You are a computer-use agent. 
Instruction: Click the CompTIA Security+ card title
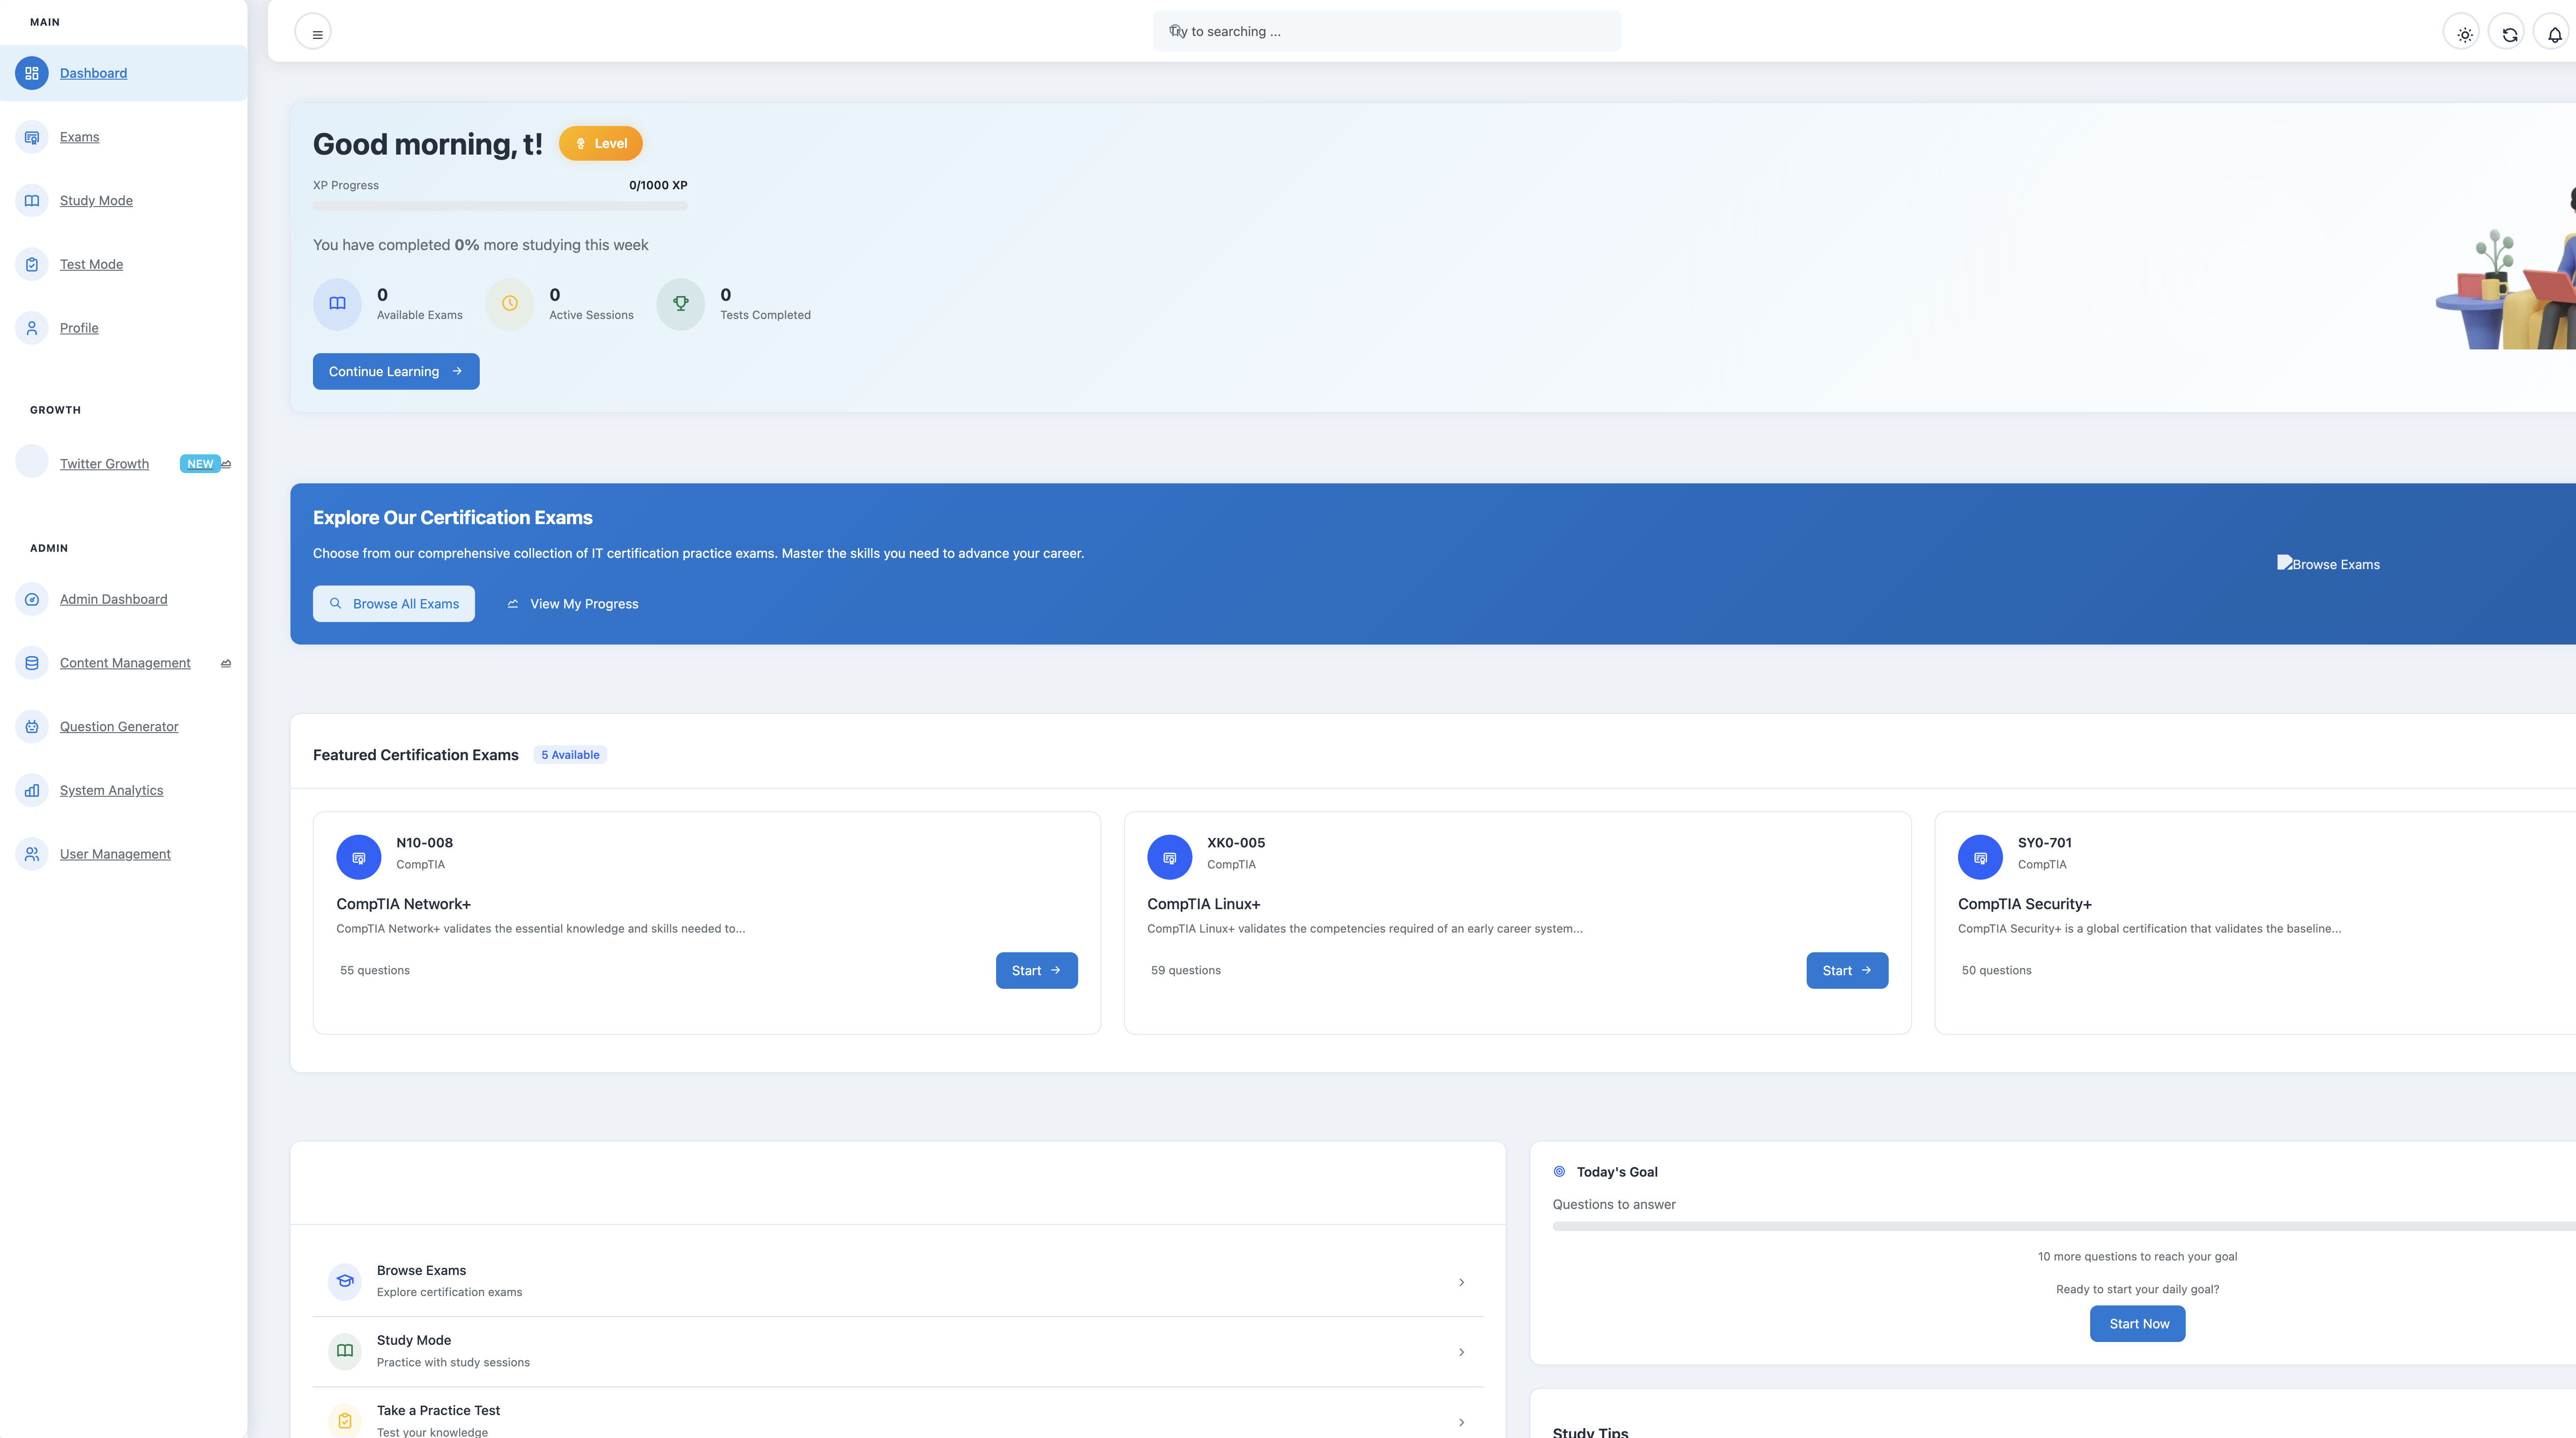[2024, 904]
